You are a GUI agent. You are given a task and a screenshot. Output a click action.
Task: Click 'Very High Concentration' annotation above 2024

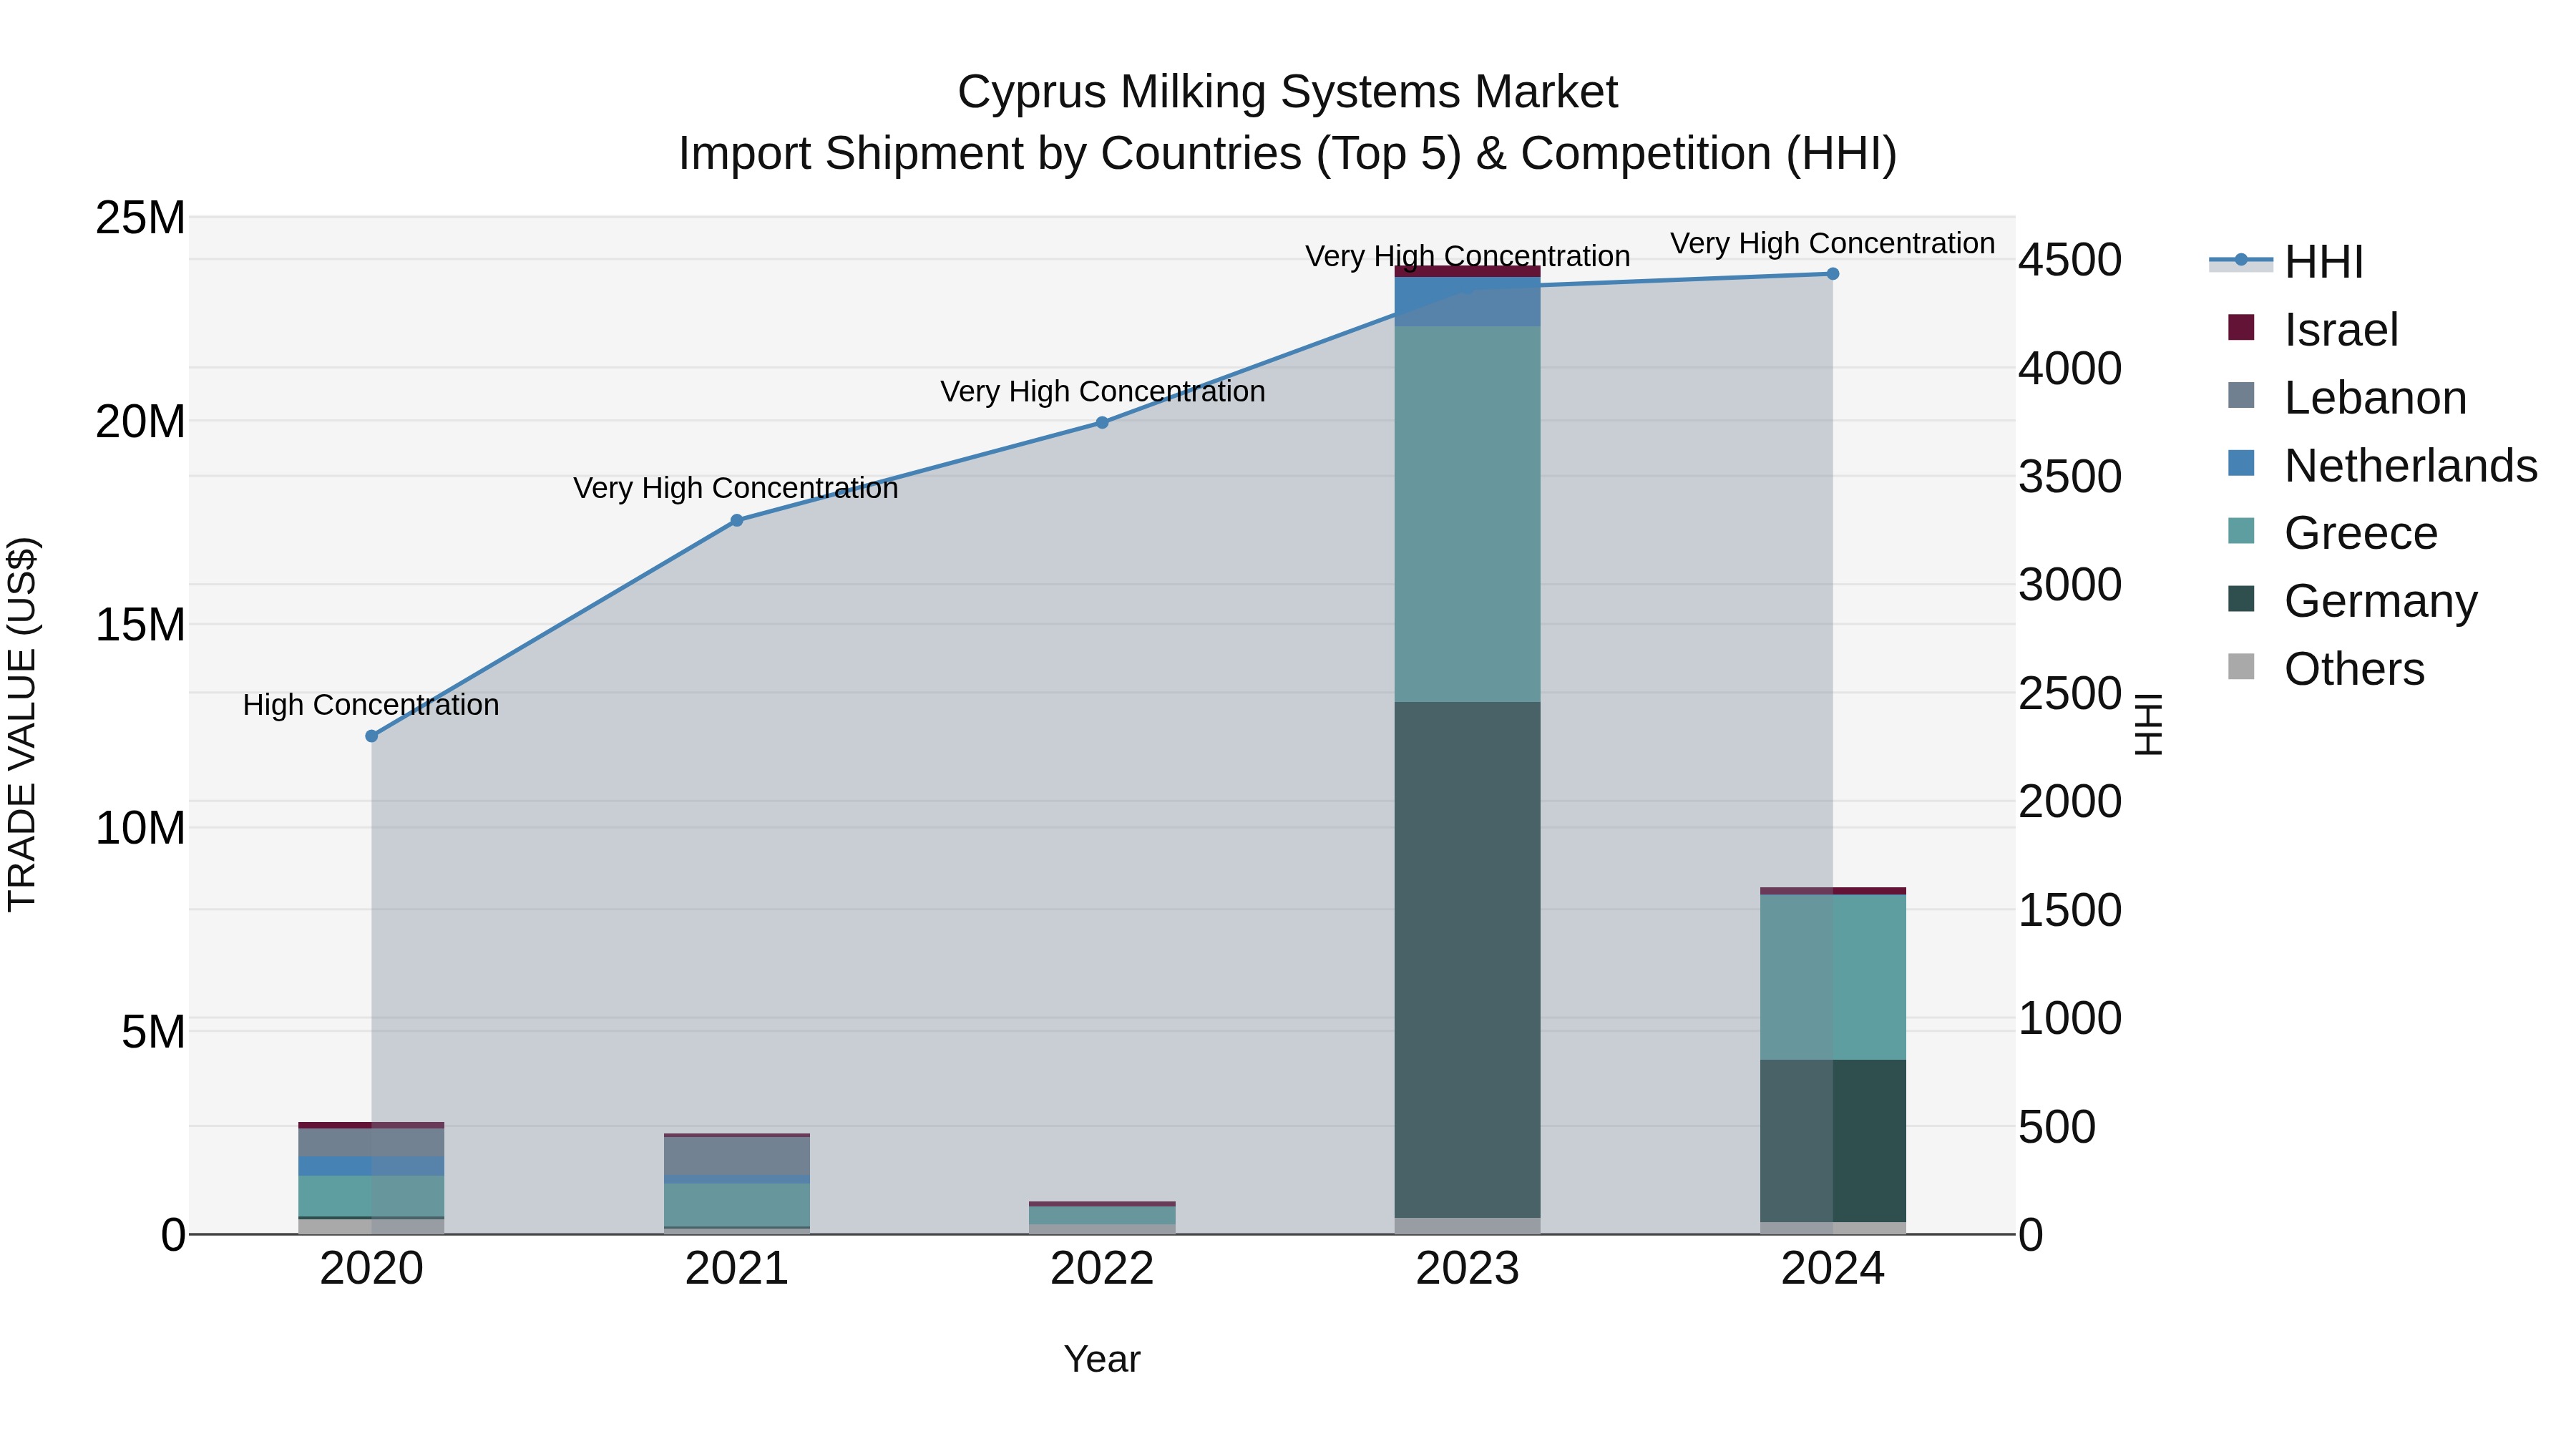point(1833,243)
